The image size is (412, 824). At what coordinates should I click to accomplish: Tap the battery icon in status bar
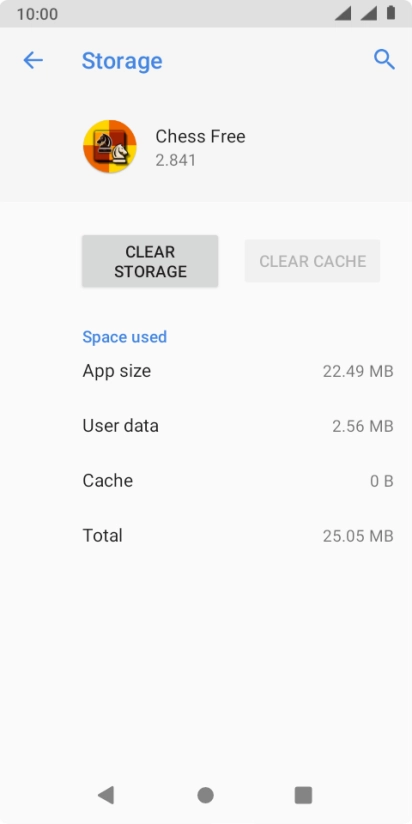(x=391, y=13)
